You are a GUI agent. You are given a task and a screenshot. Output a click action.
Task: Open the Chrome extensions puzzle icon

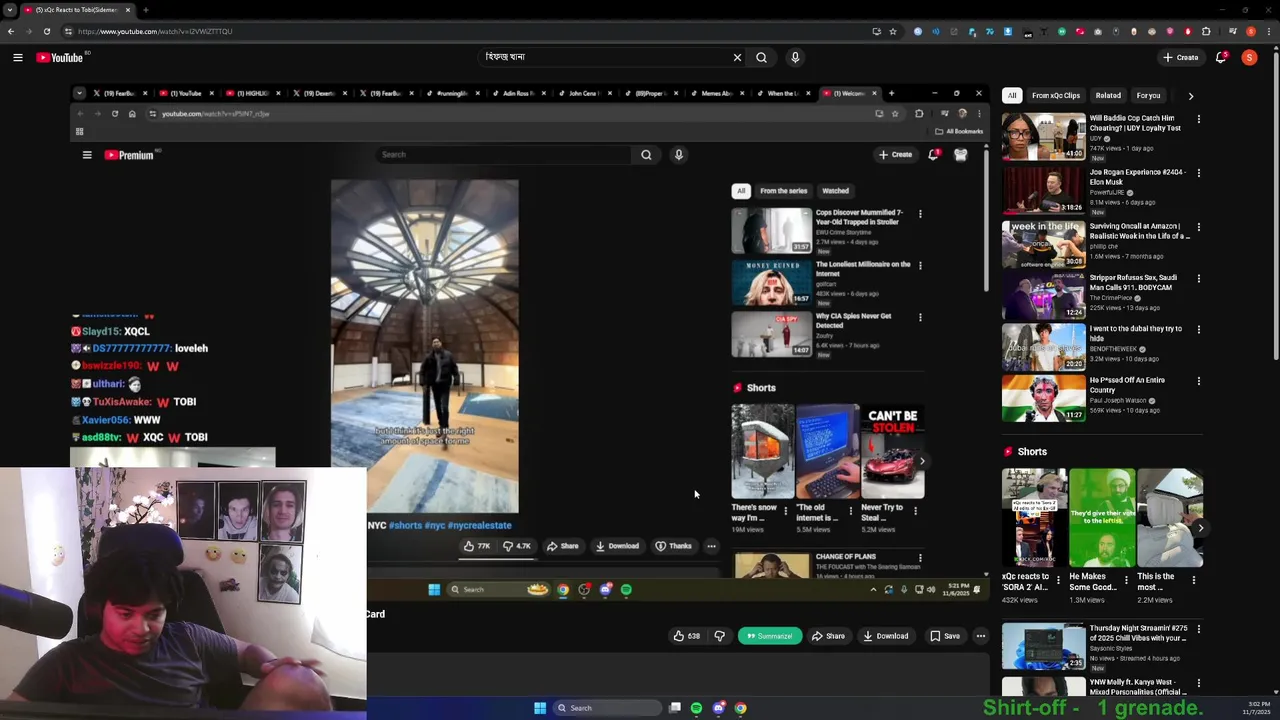[1206, 31]
